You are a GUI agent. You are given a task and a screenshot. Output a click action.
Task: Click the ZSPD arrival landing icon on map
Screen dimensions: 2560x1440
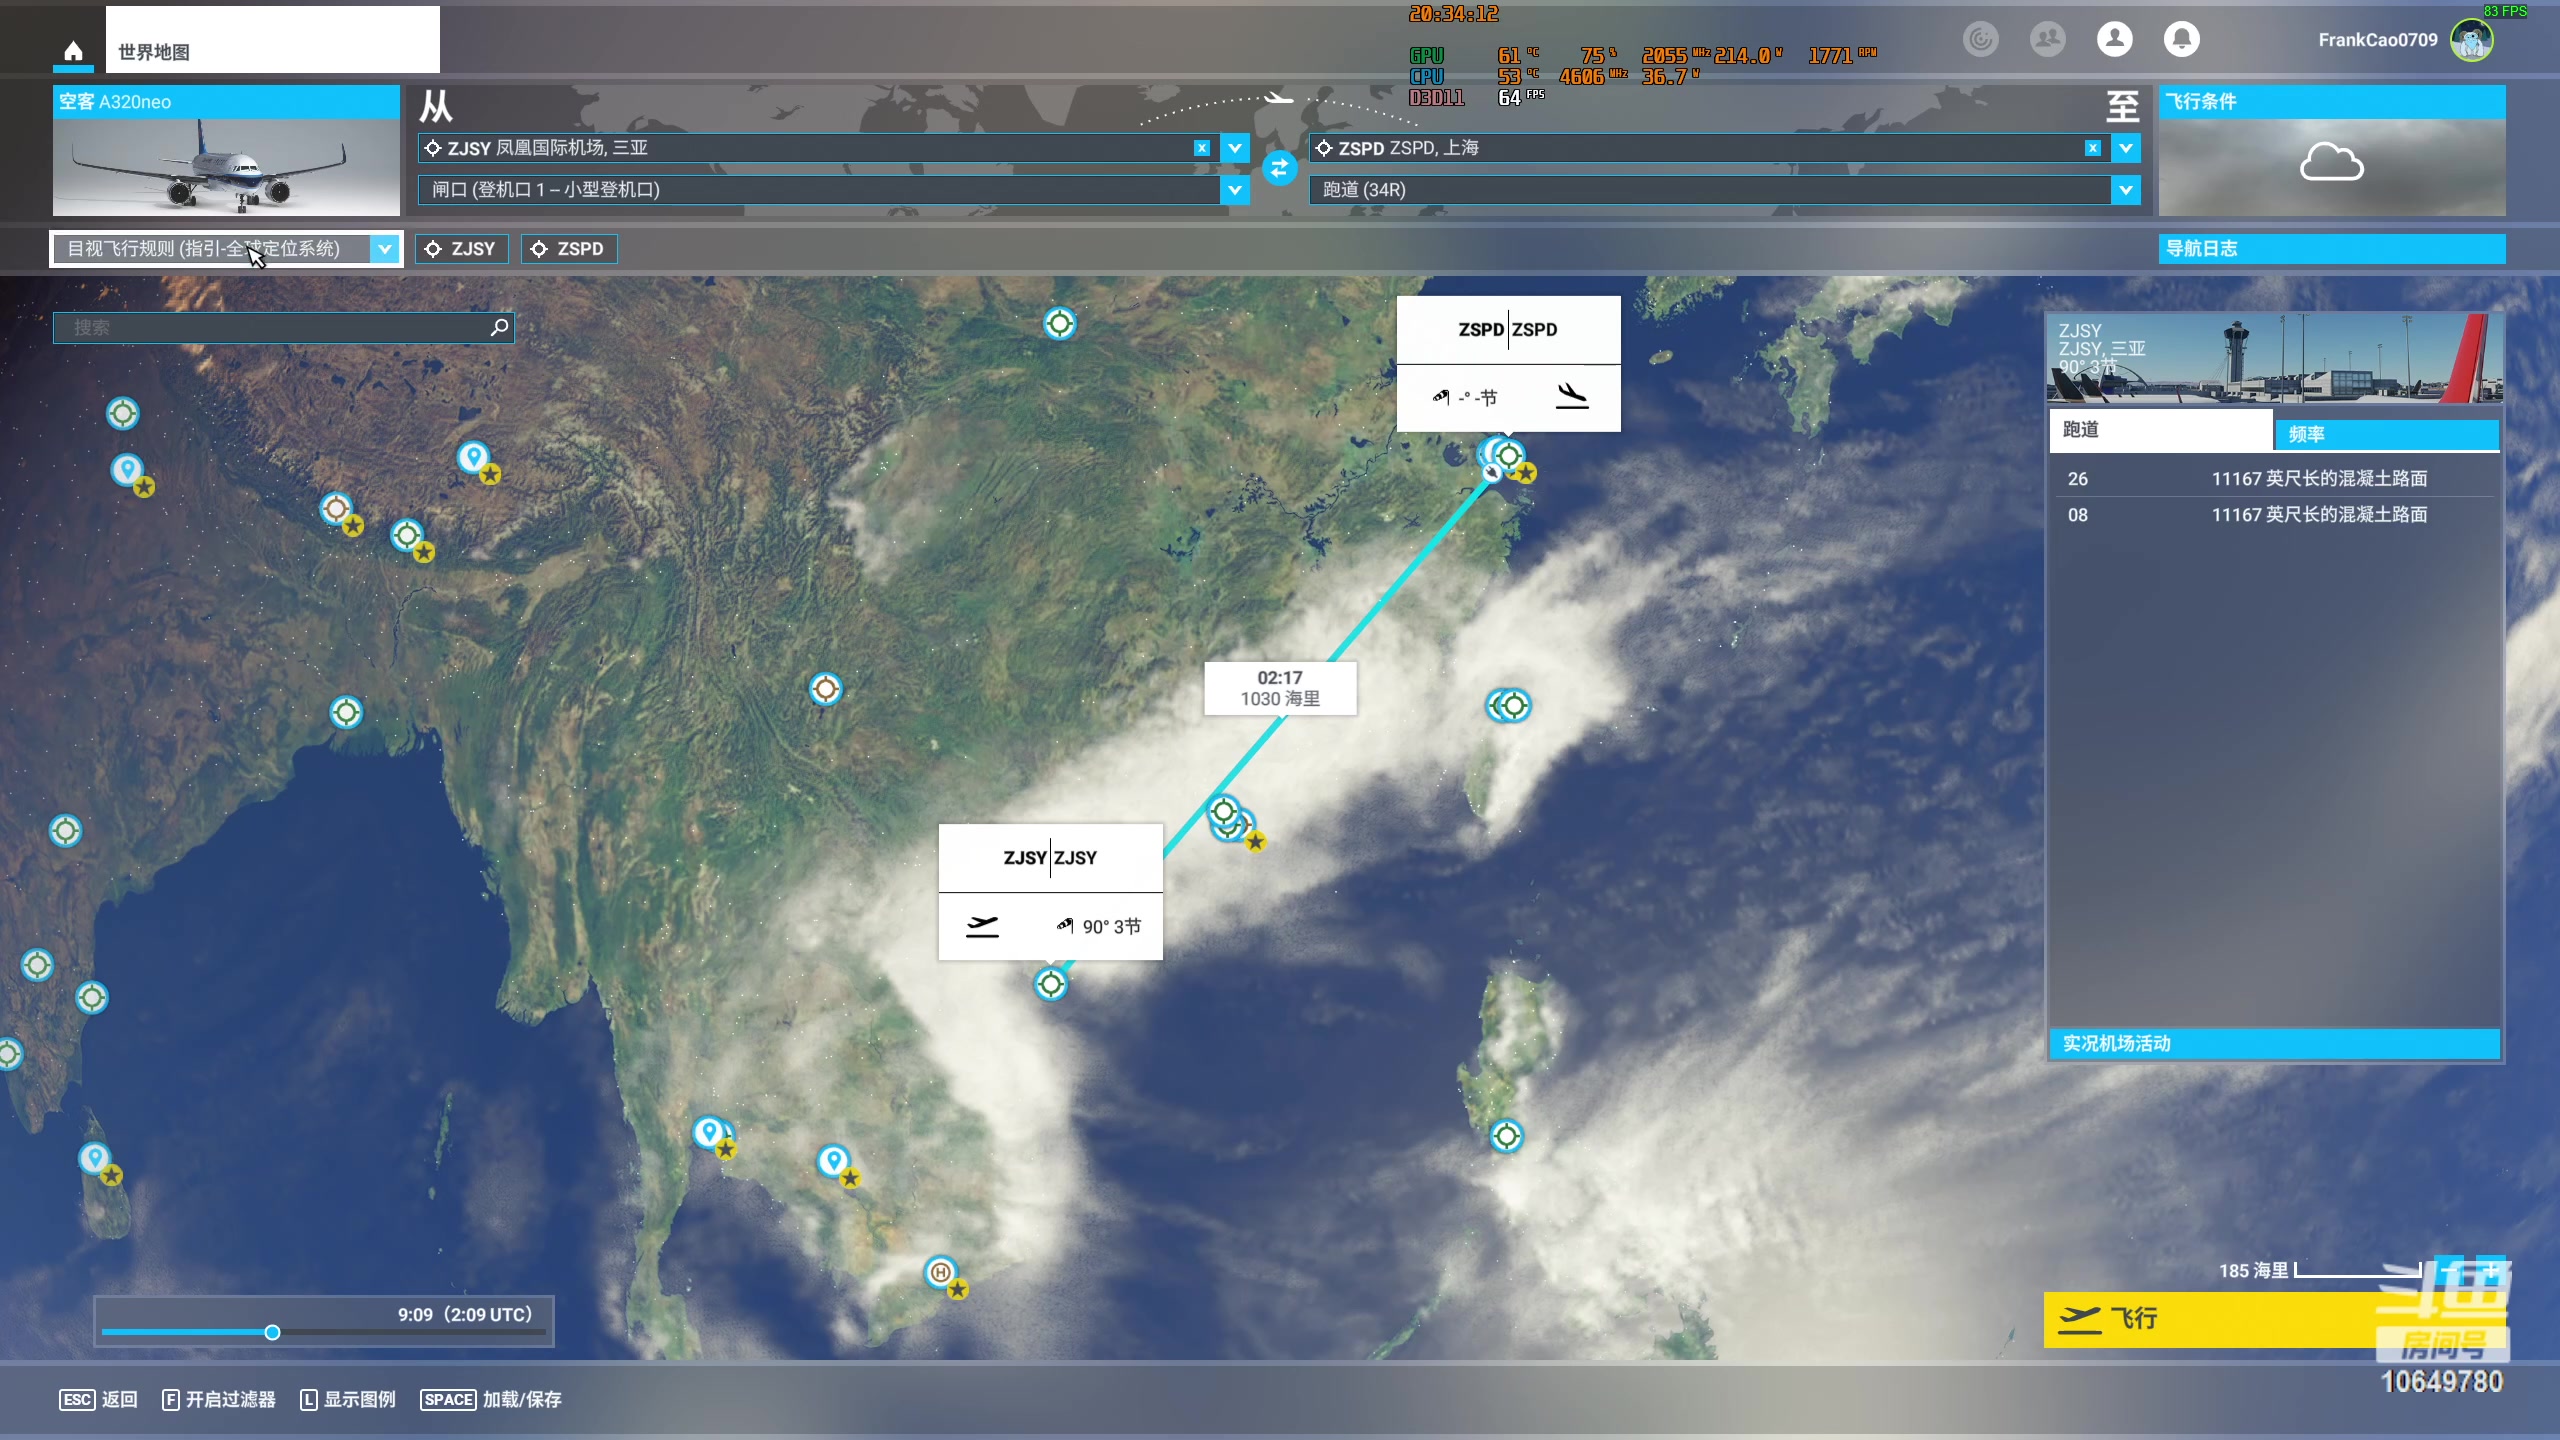pyautogui.click(x=1572, y=397)
